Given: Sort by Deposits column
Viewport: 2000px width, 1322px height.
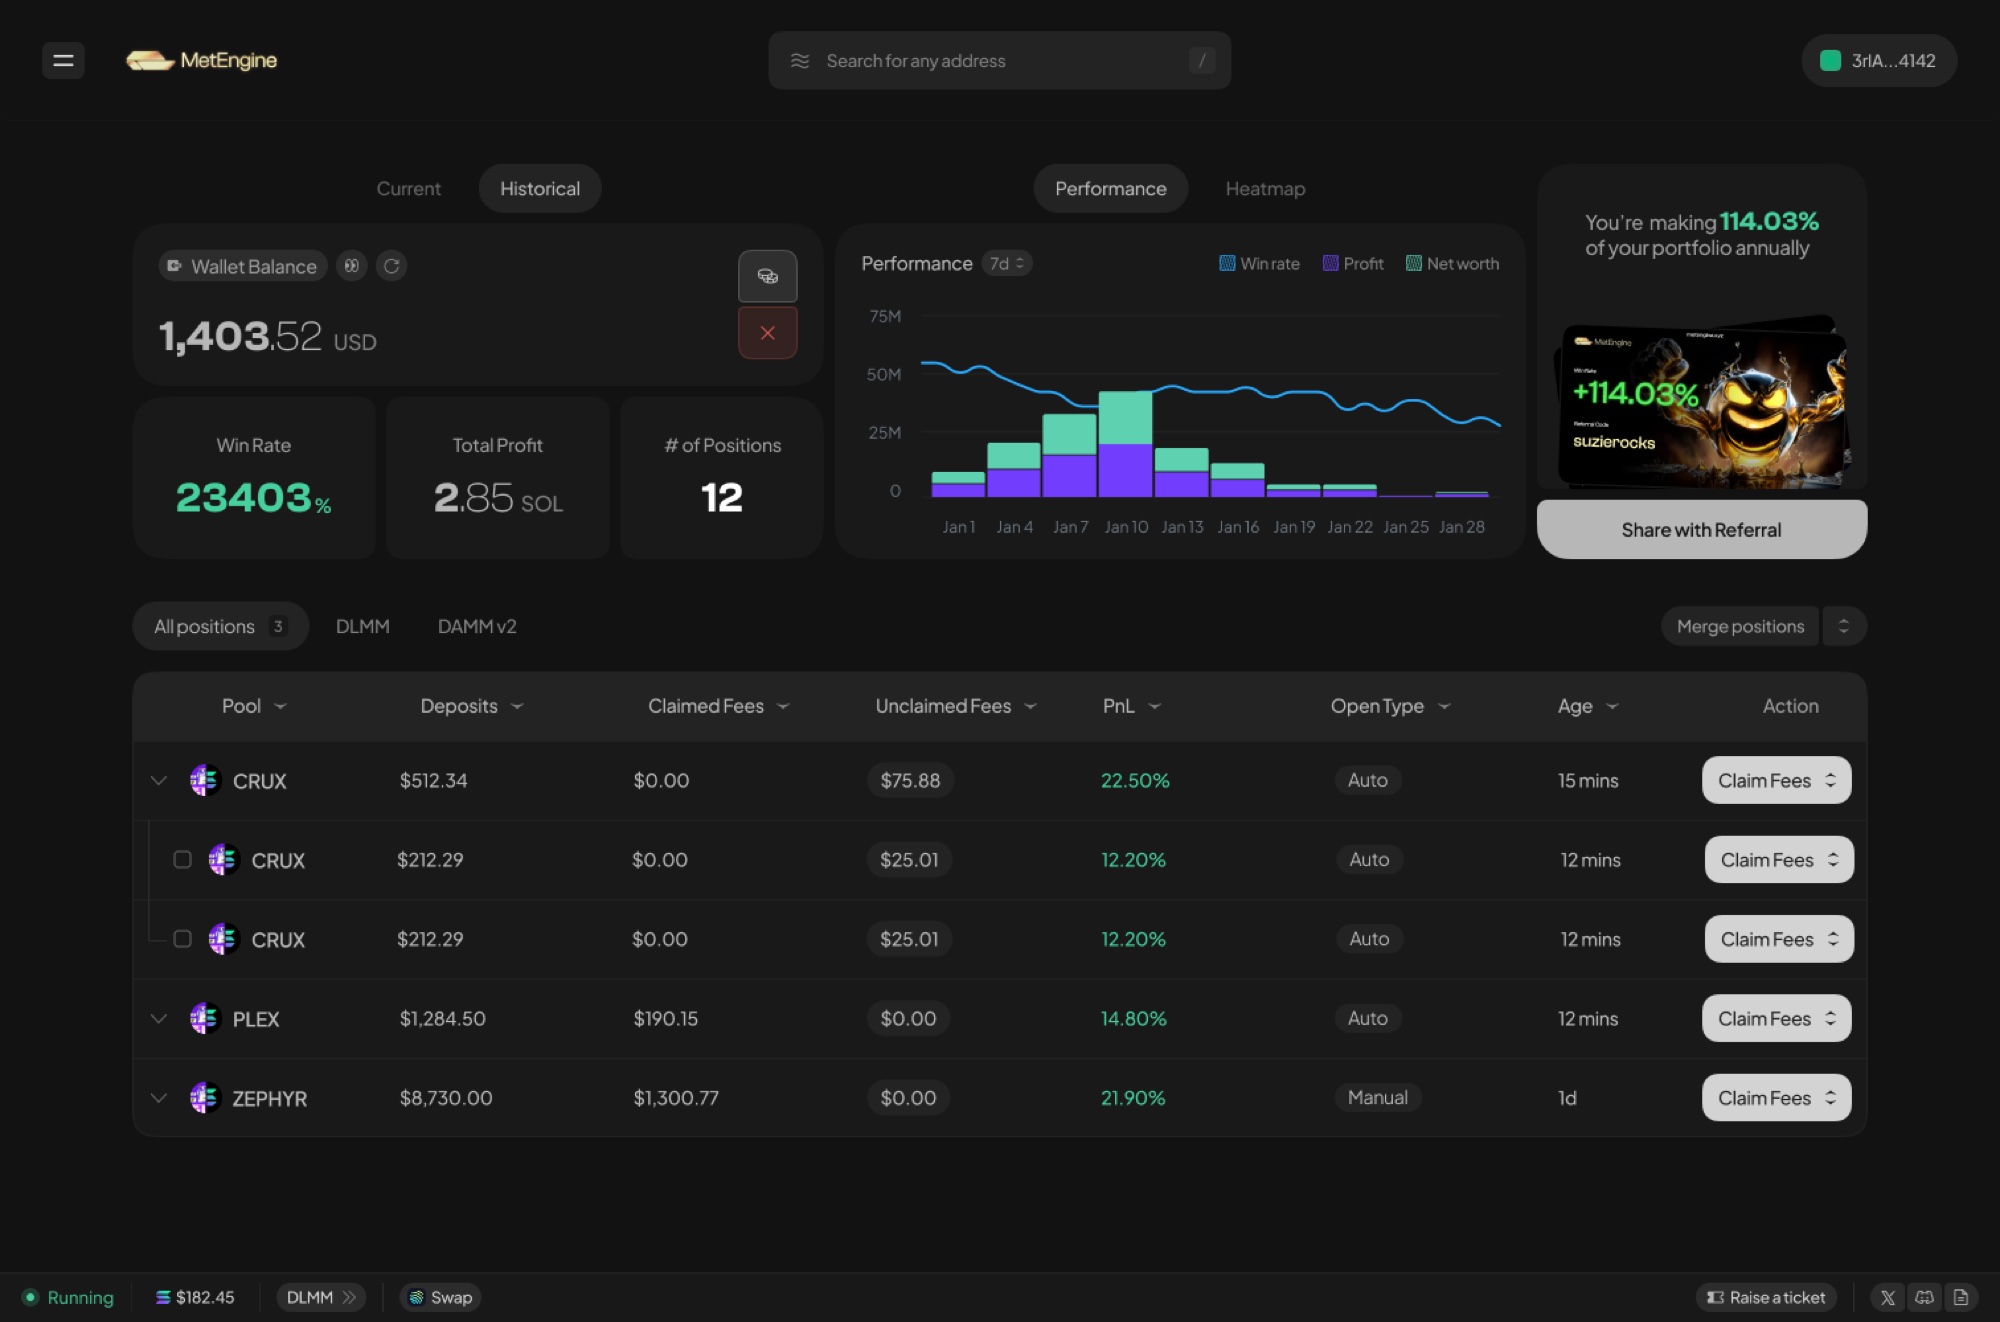Looking at the screenshot, I should coord(471,706).
